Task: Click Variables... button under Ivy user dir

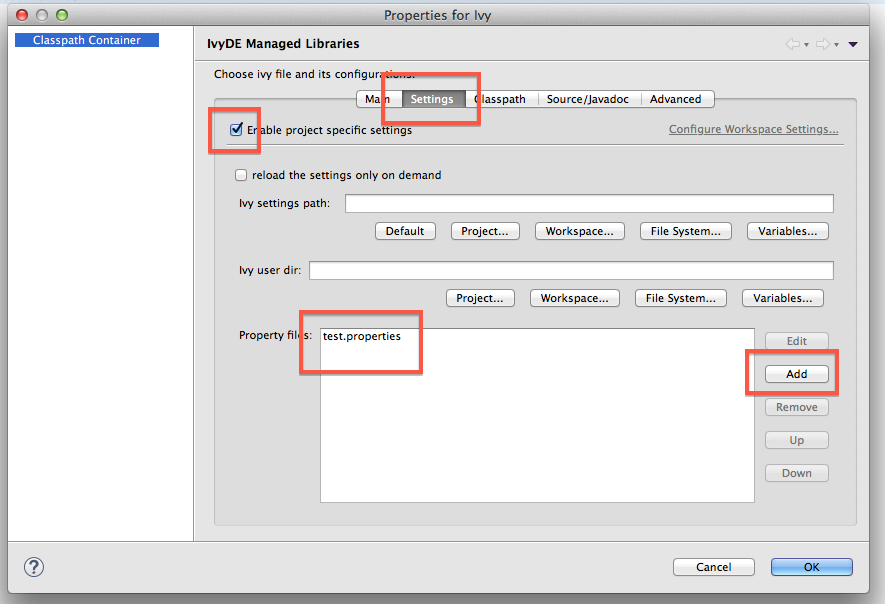Action: click(x=783, y=298)
